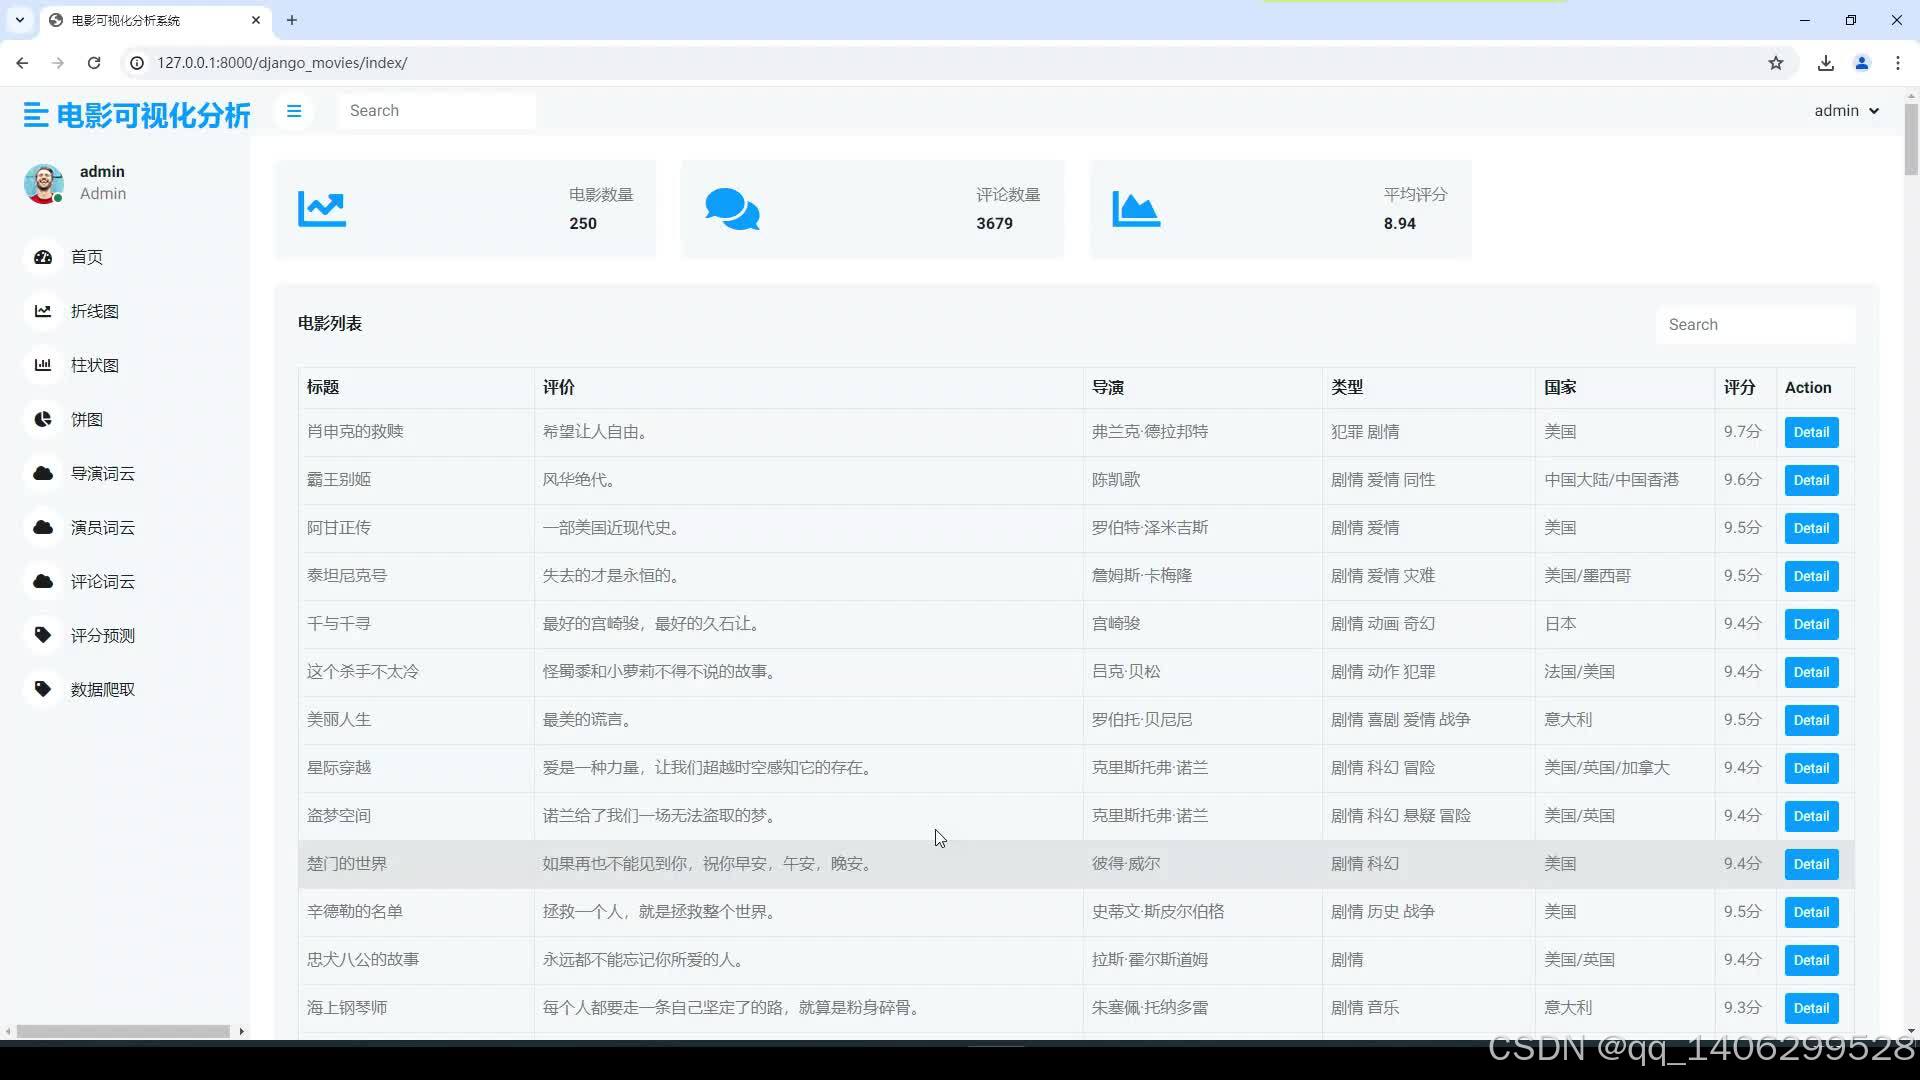
Task: Click the line chart icon for 折线图
Action: tap(43, 311)
